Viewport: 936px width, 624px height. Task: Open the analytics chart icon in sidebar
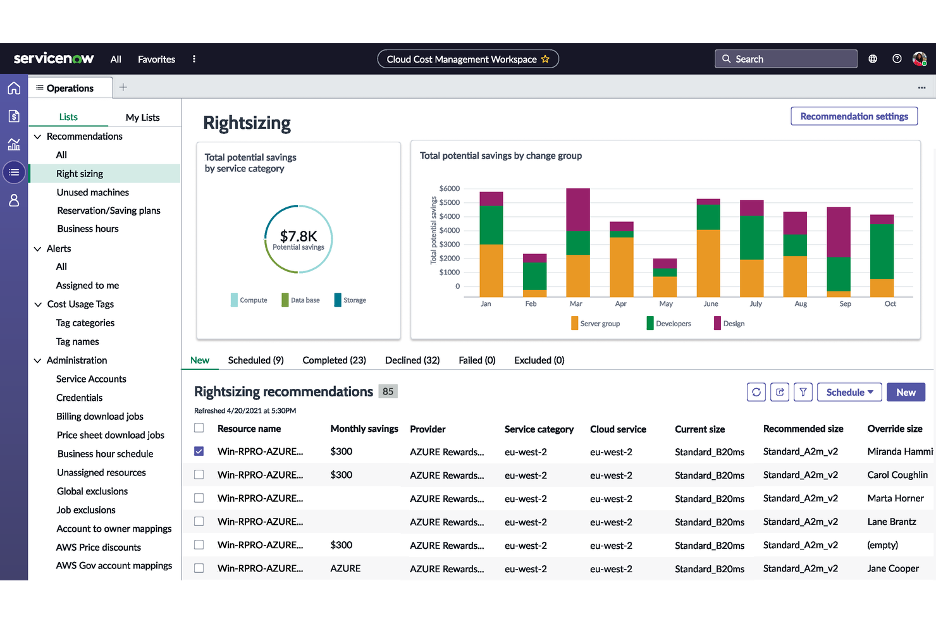click(x=14, y=144)
